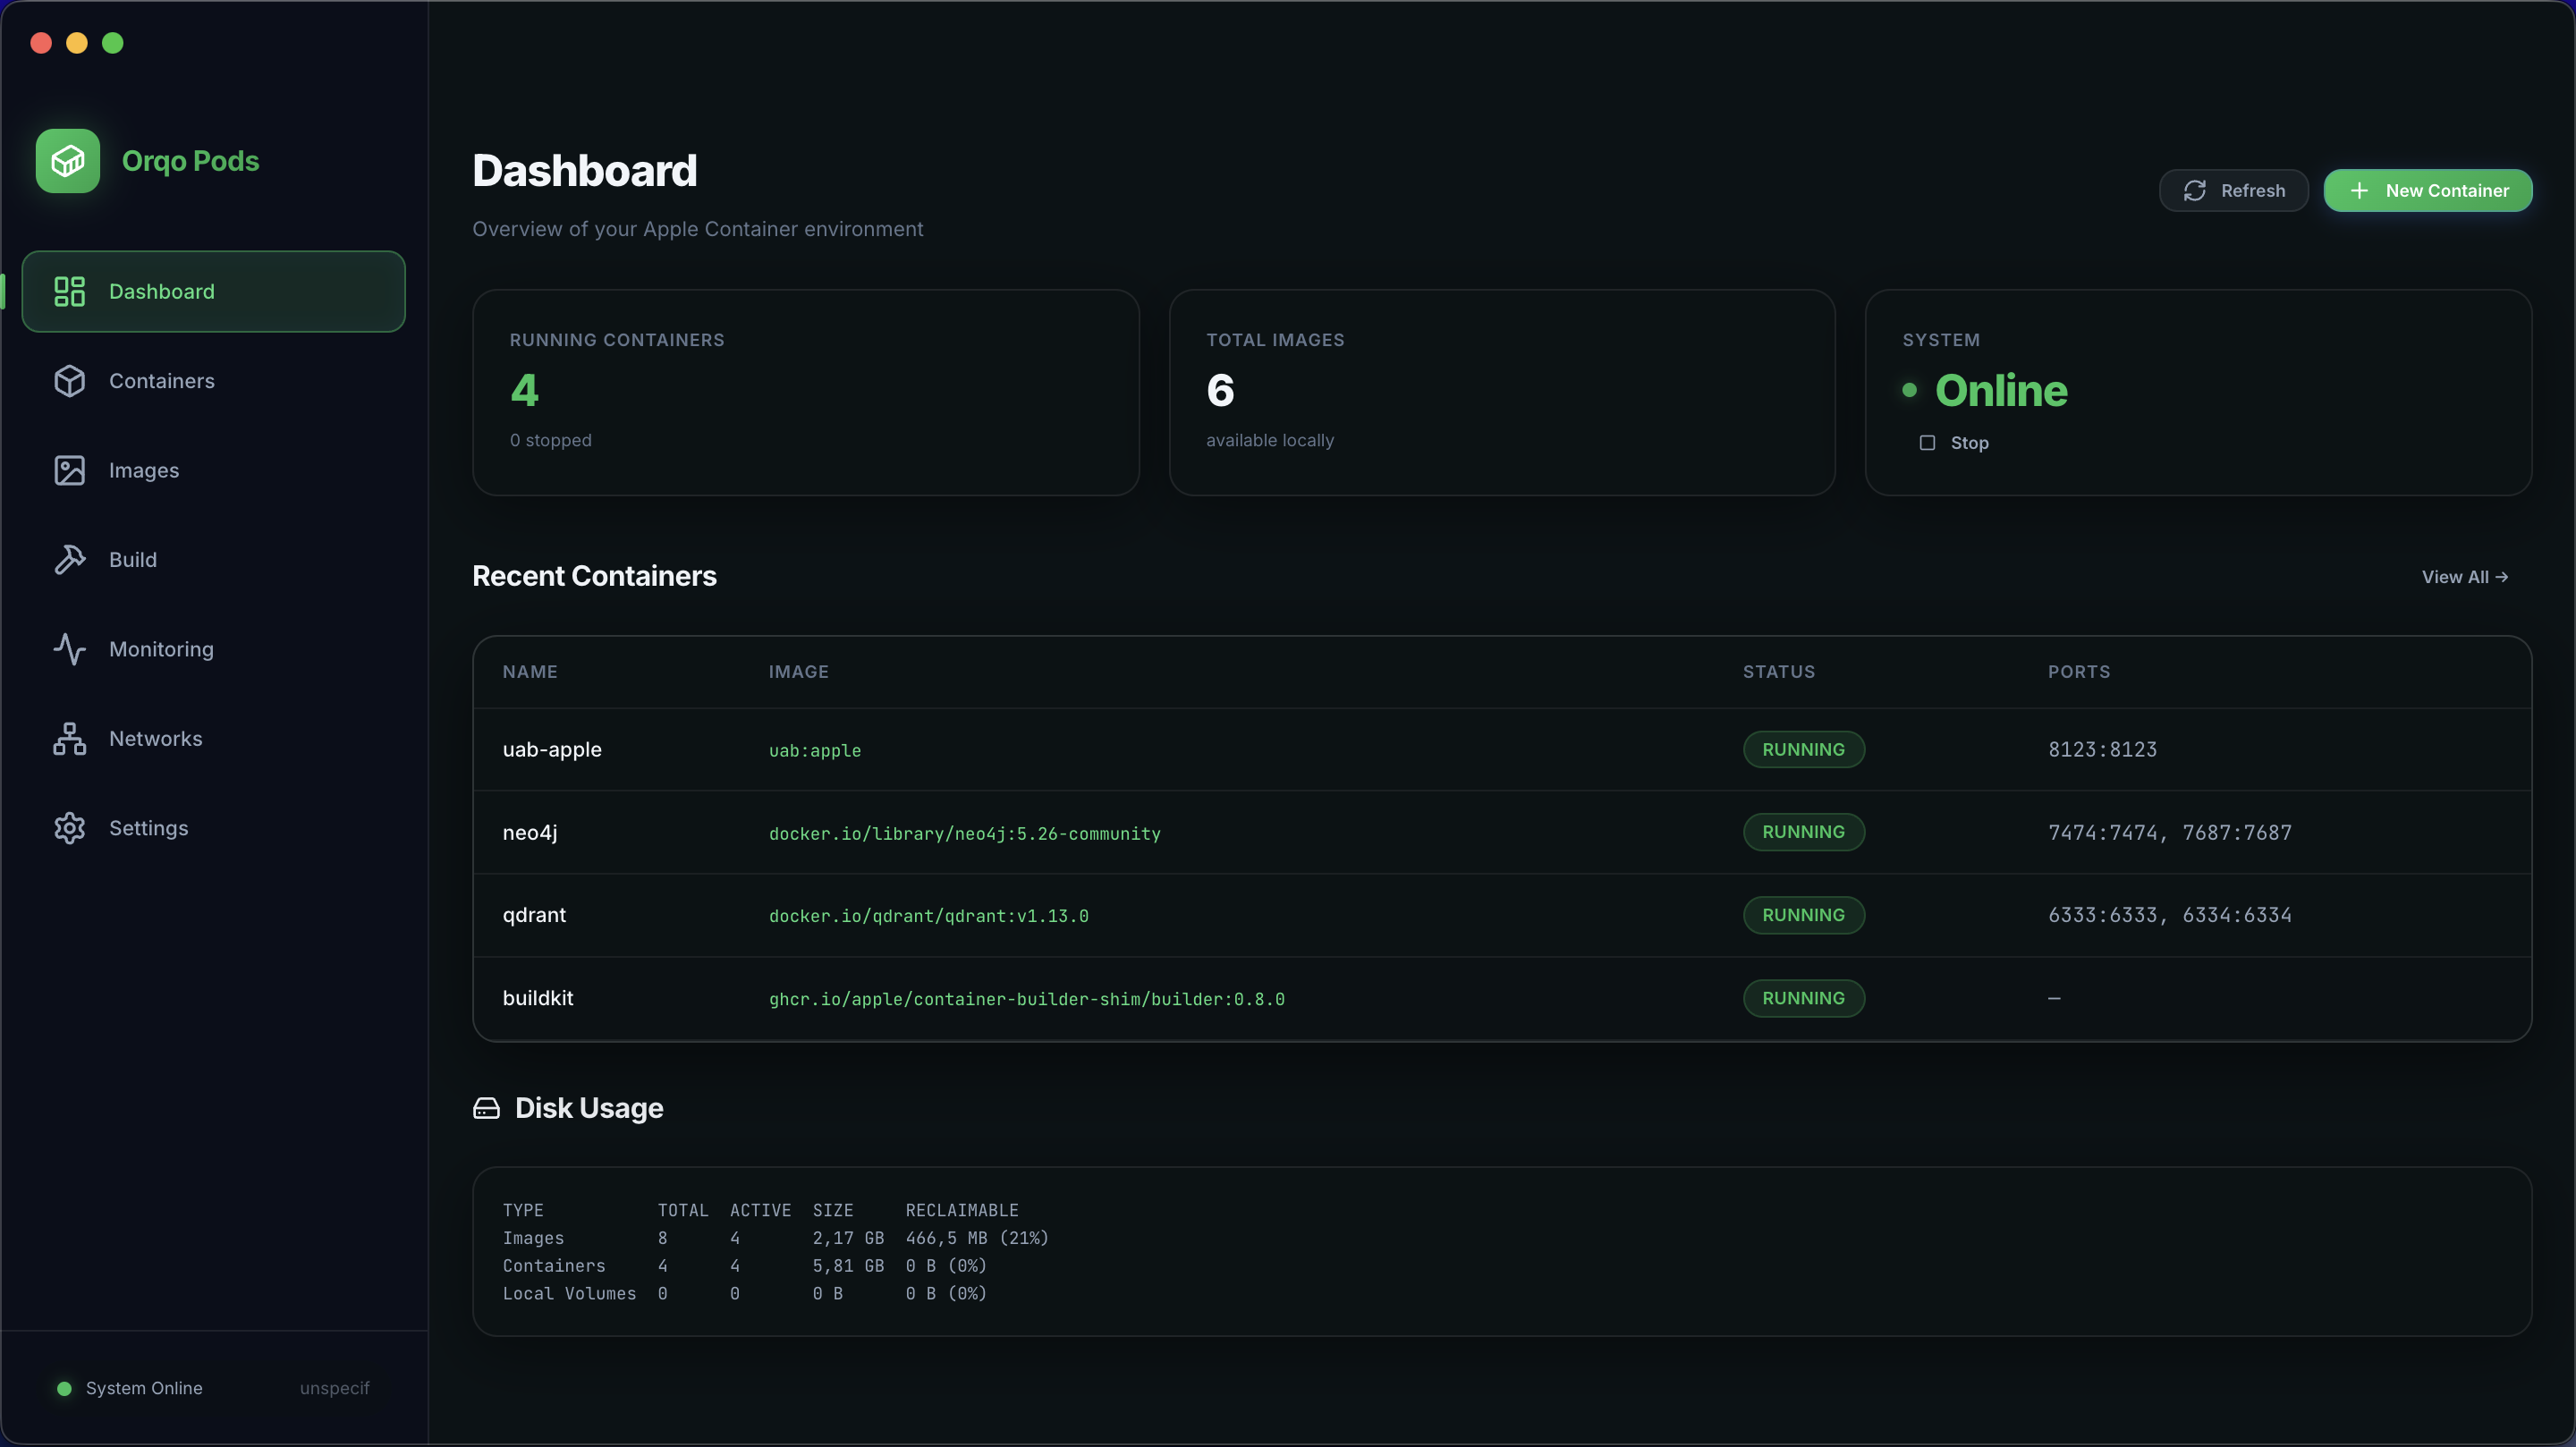This screenshot has height=1447, width=2576.
Task: Select Dashboard in the sidebar navigation
Action: pos(161,291)
